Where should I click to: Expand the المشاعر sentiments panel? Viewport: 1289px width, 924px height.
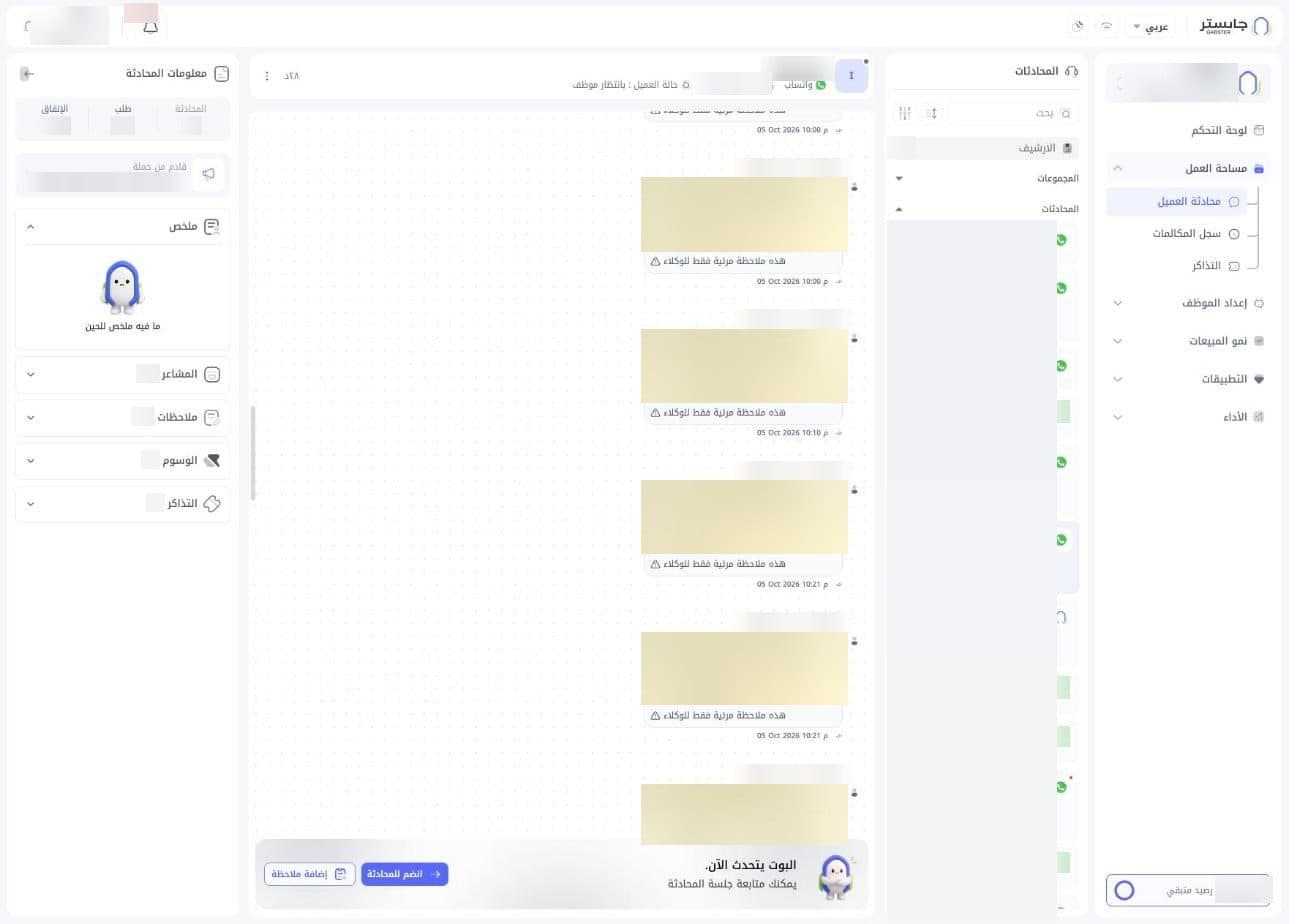(x=123, y=374)
